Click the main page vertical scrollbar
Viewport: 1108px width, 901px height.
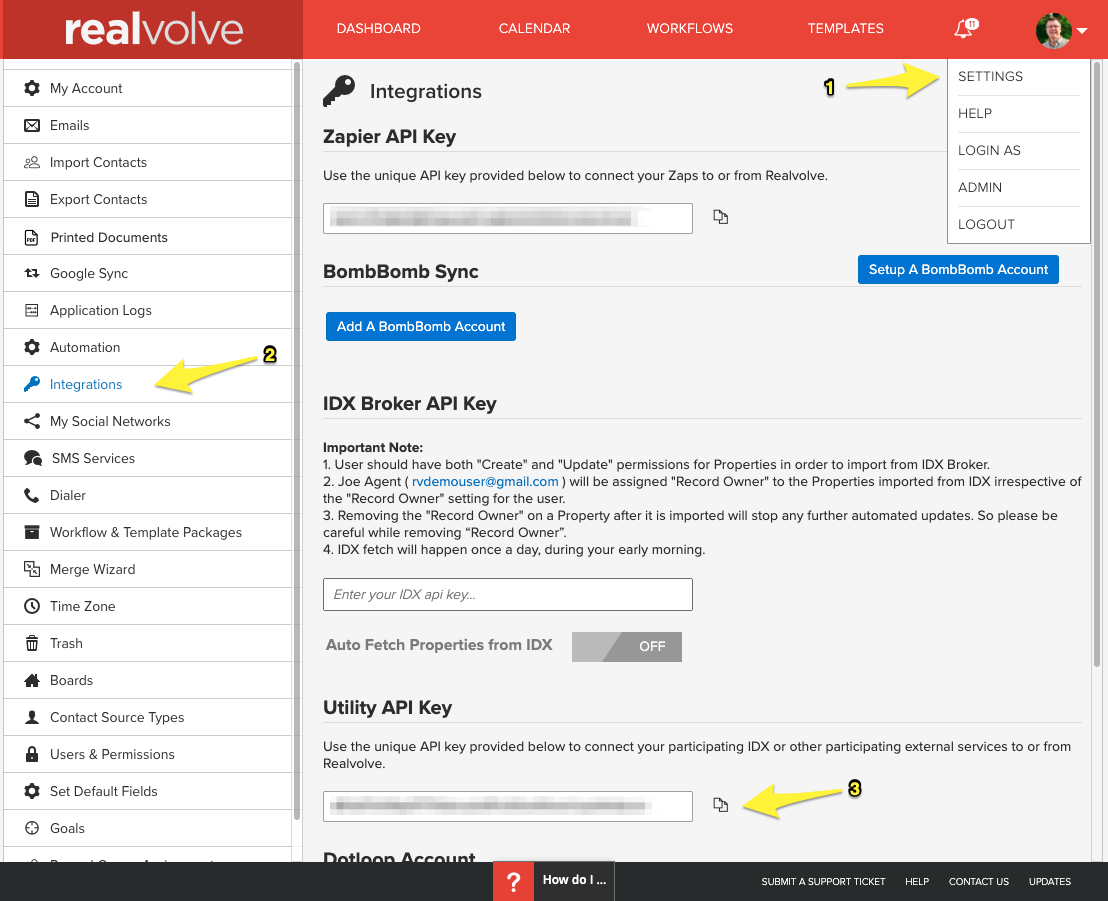coord(1097,364)
